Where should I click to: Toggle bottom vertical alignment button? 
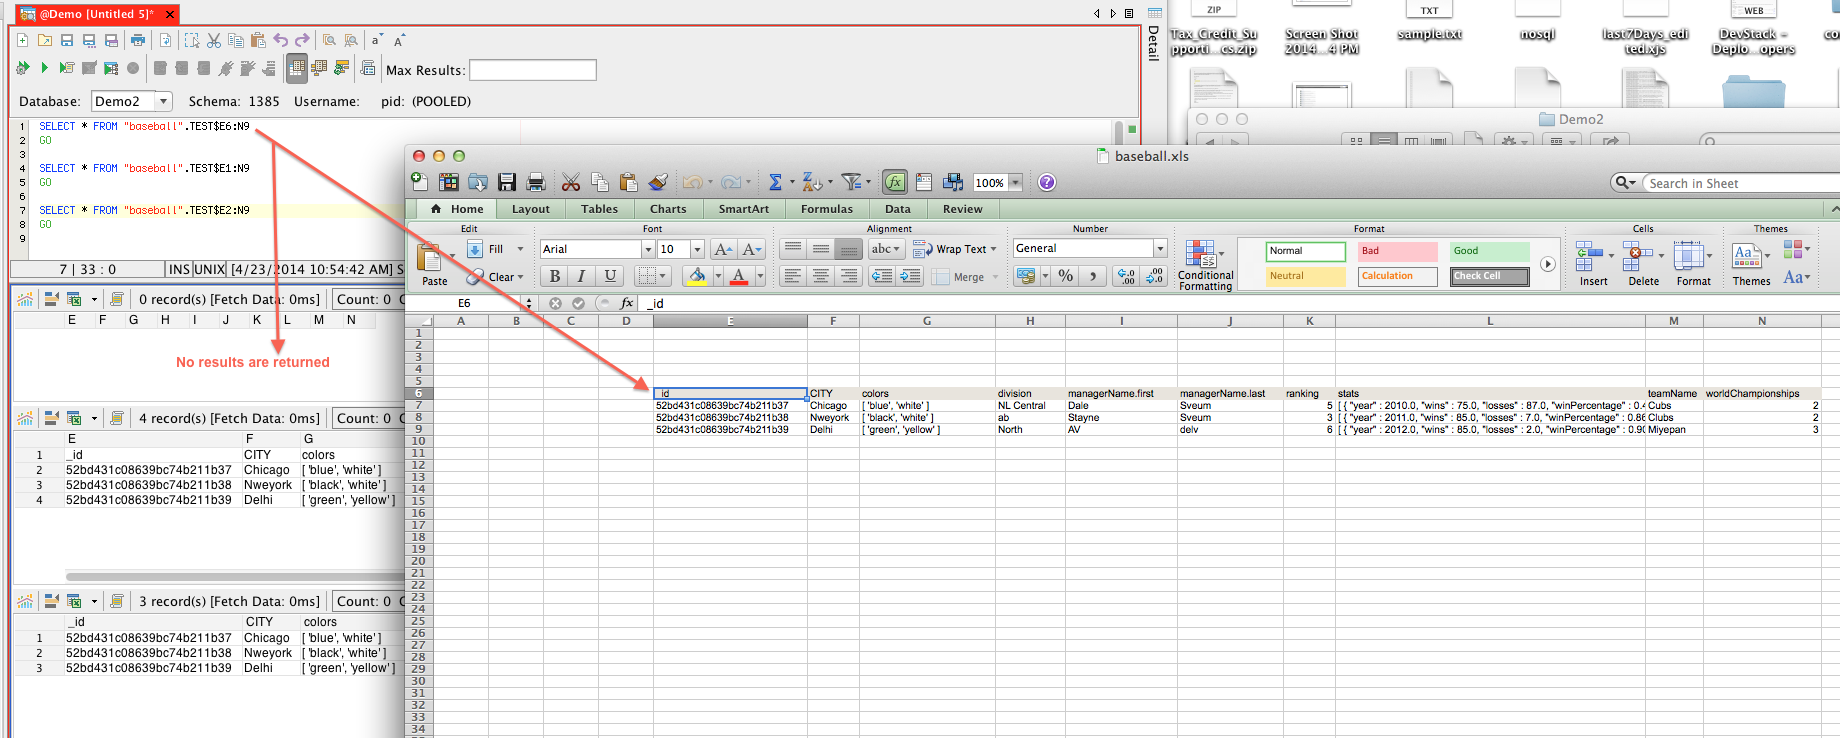(x=849, y=249)
